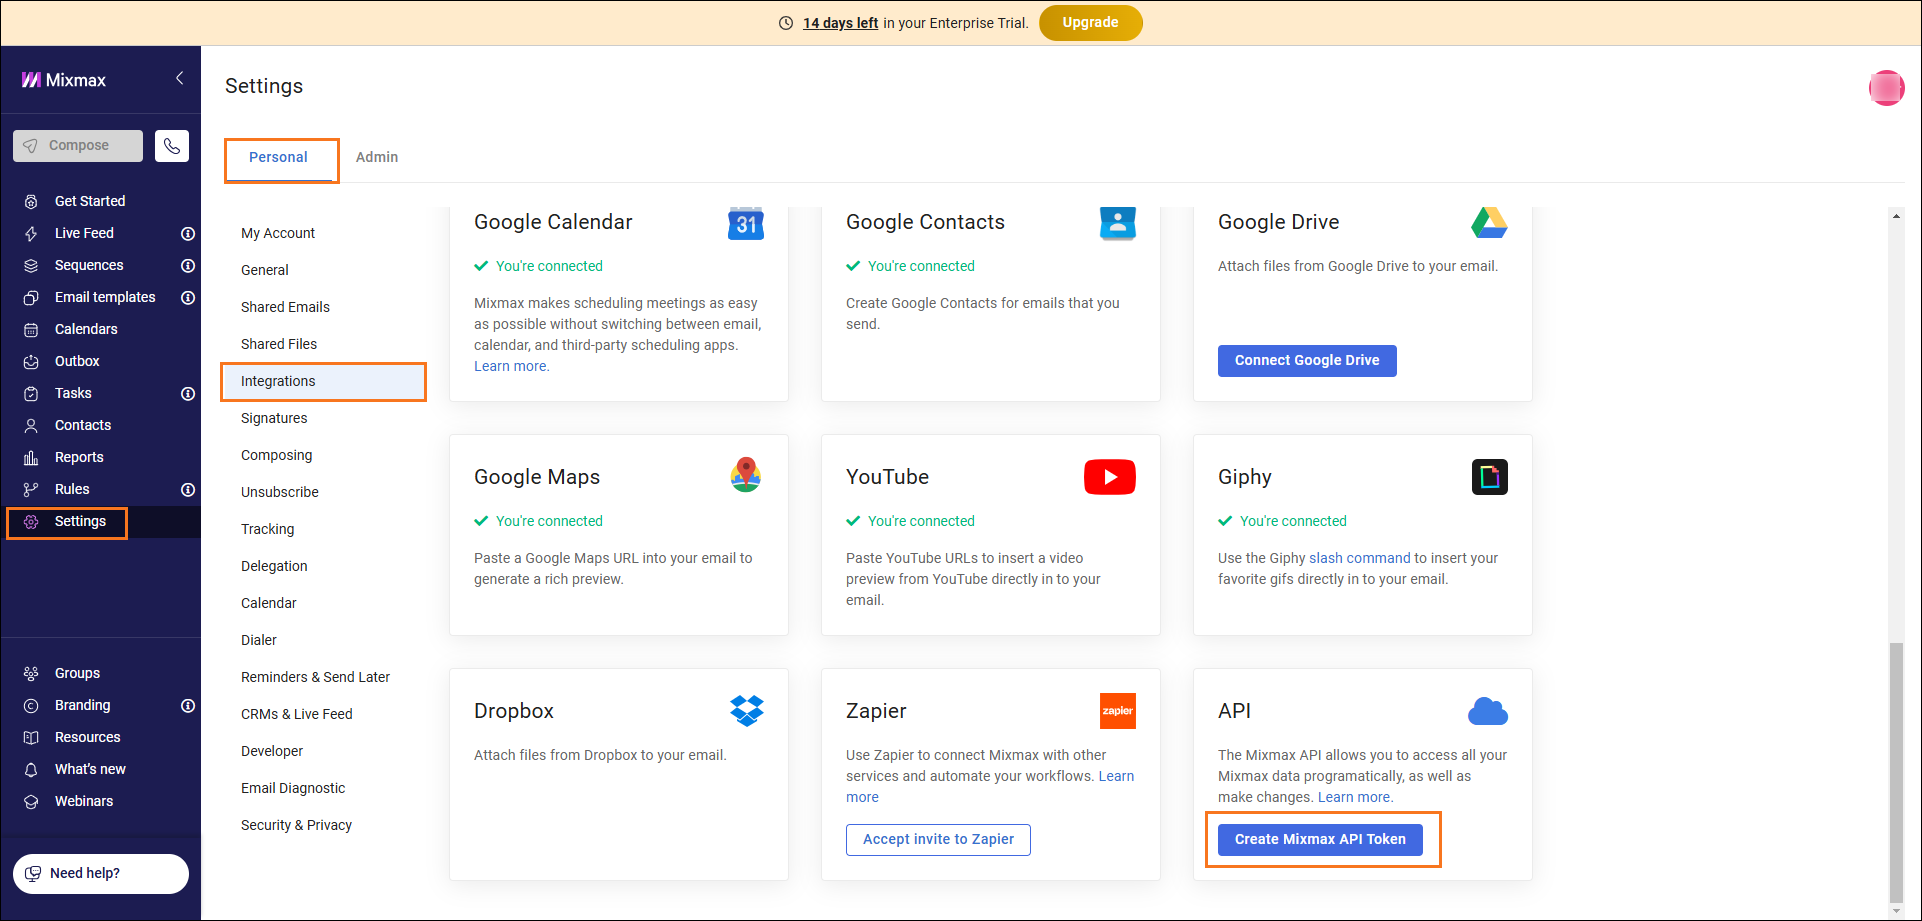The width and height of the screenshot is (1922, 921).
Task: Click Create Mixmax API Token button
Action: pos(1320,840)
